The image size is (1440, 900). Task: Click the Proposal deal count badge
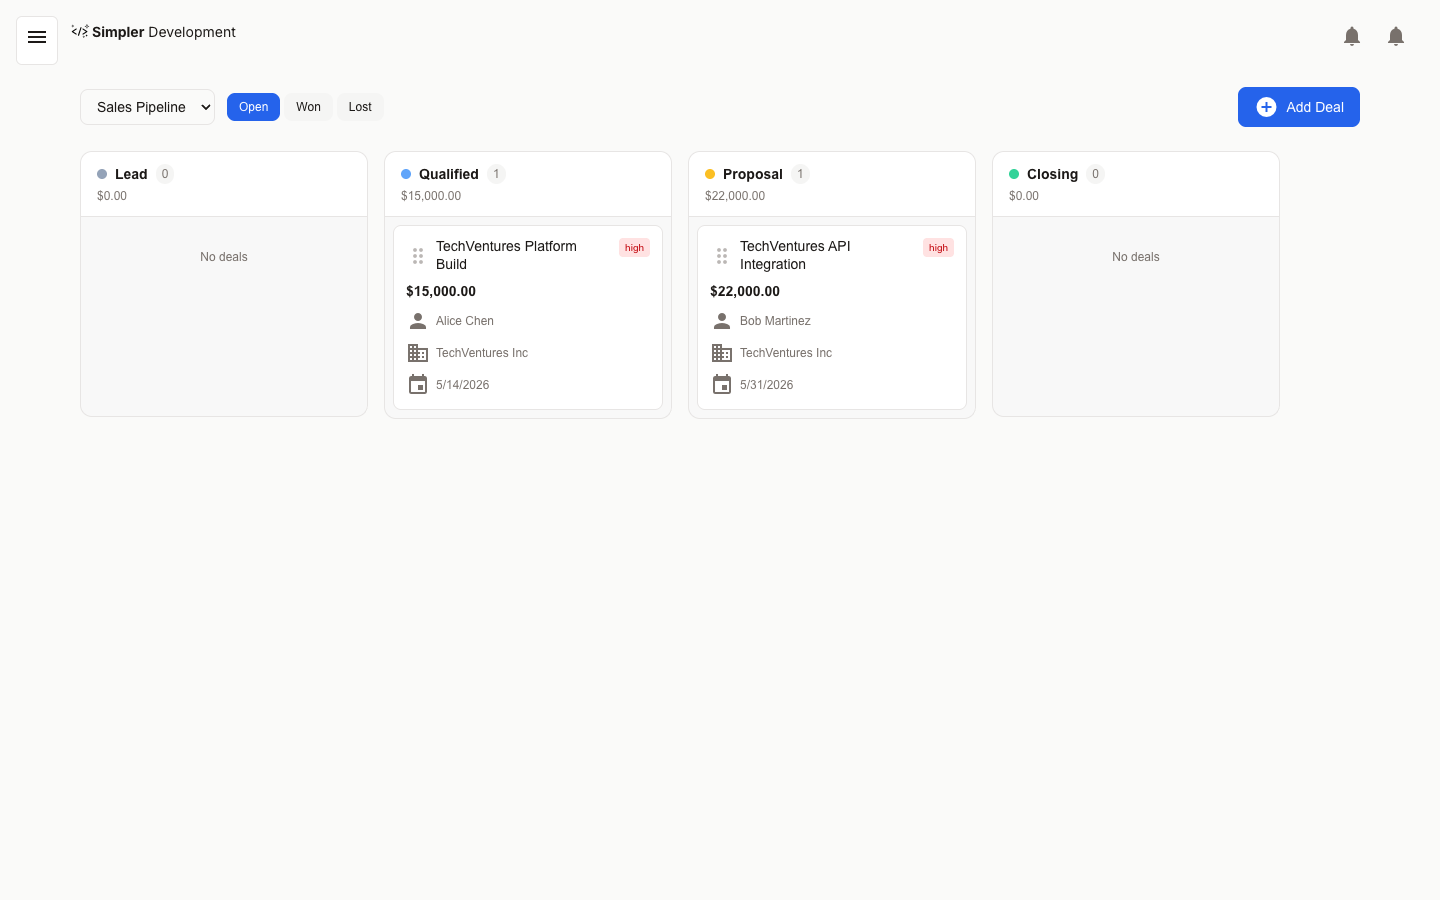click(x=800, y=174)
